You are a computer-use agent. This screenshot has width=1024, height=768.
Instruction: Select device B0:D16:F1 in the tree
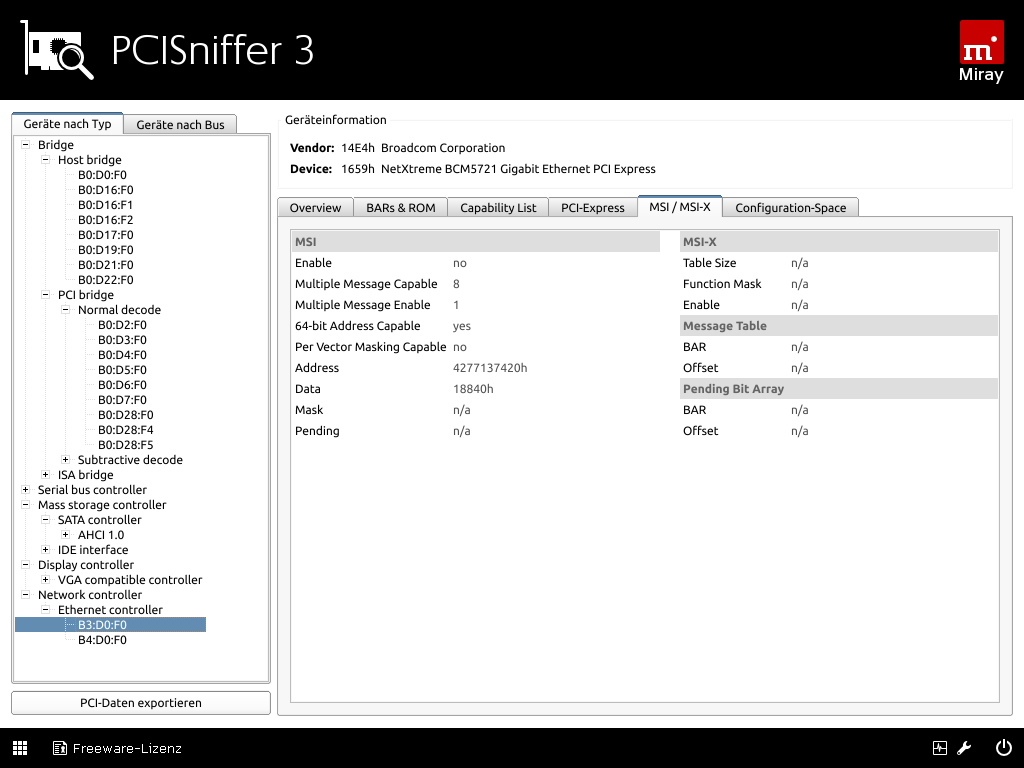[x=106, y=205]
